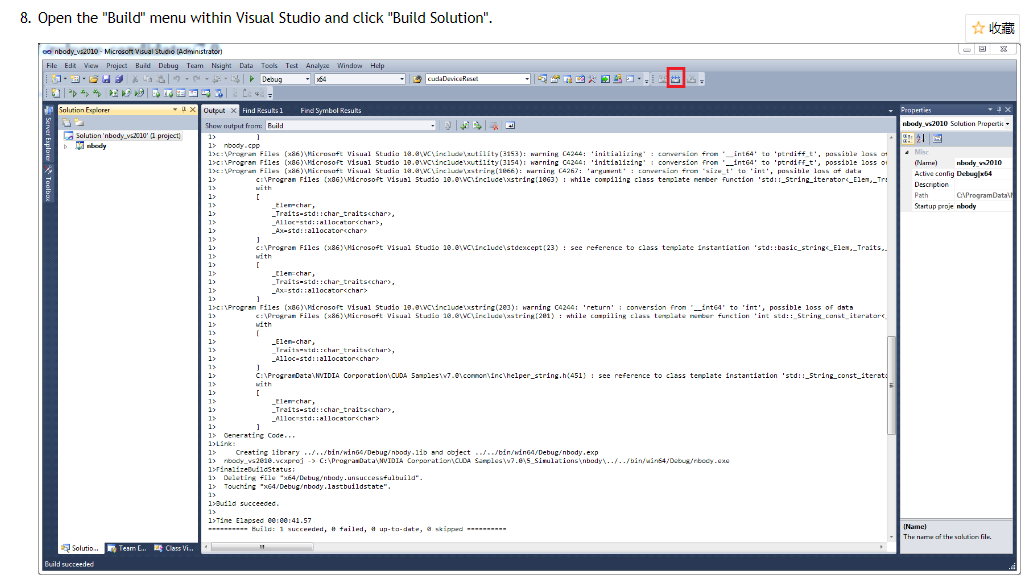Click the Output vertical scrollbar thumb
1027x585 pixels.
tap(891, 385)
